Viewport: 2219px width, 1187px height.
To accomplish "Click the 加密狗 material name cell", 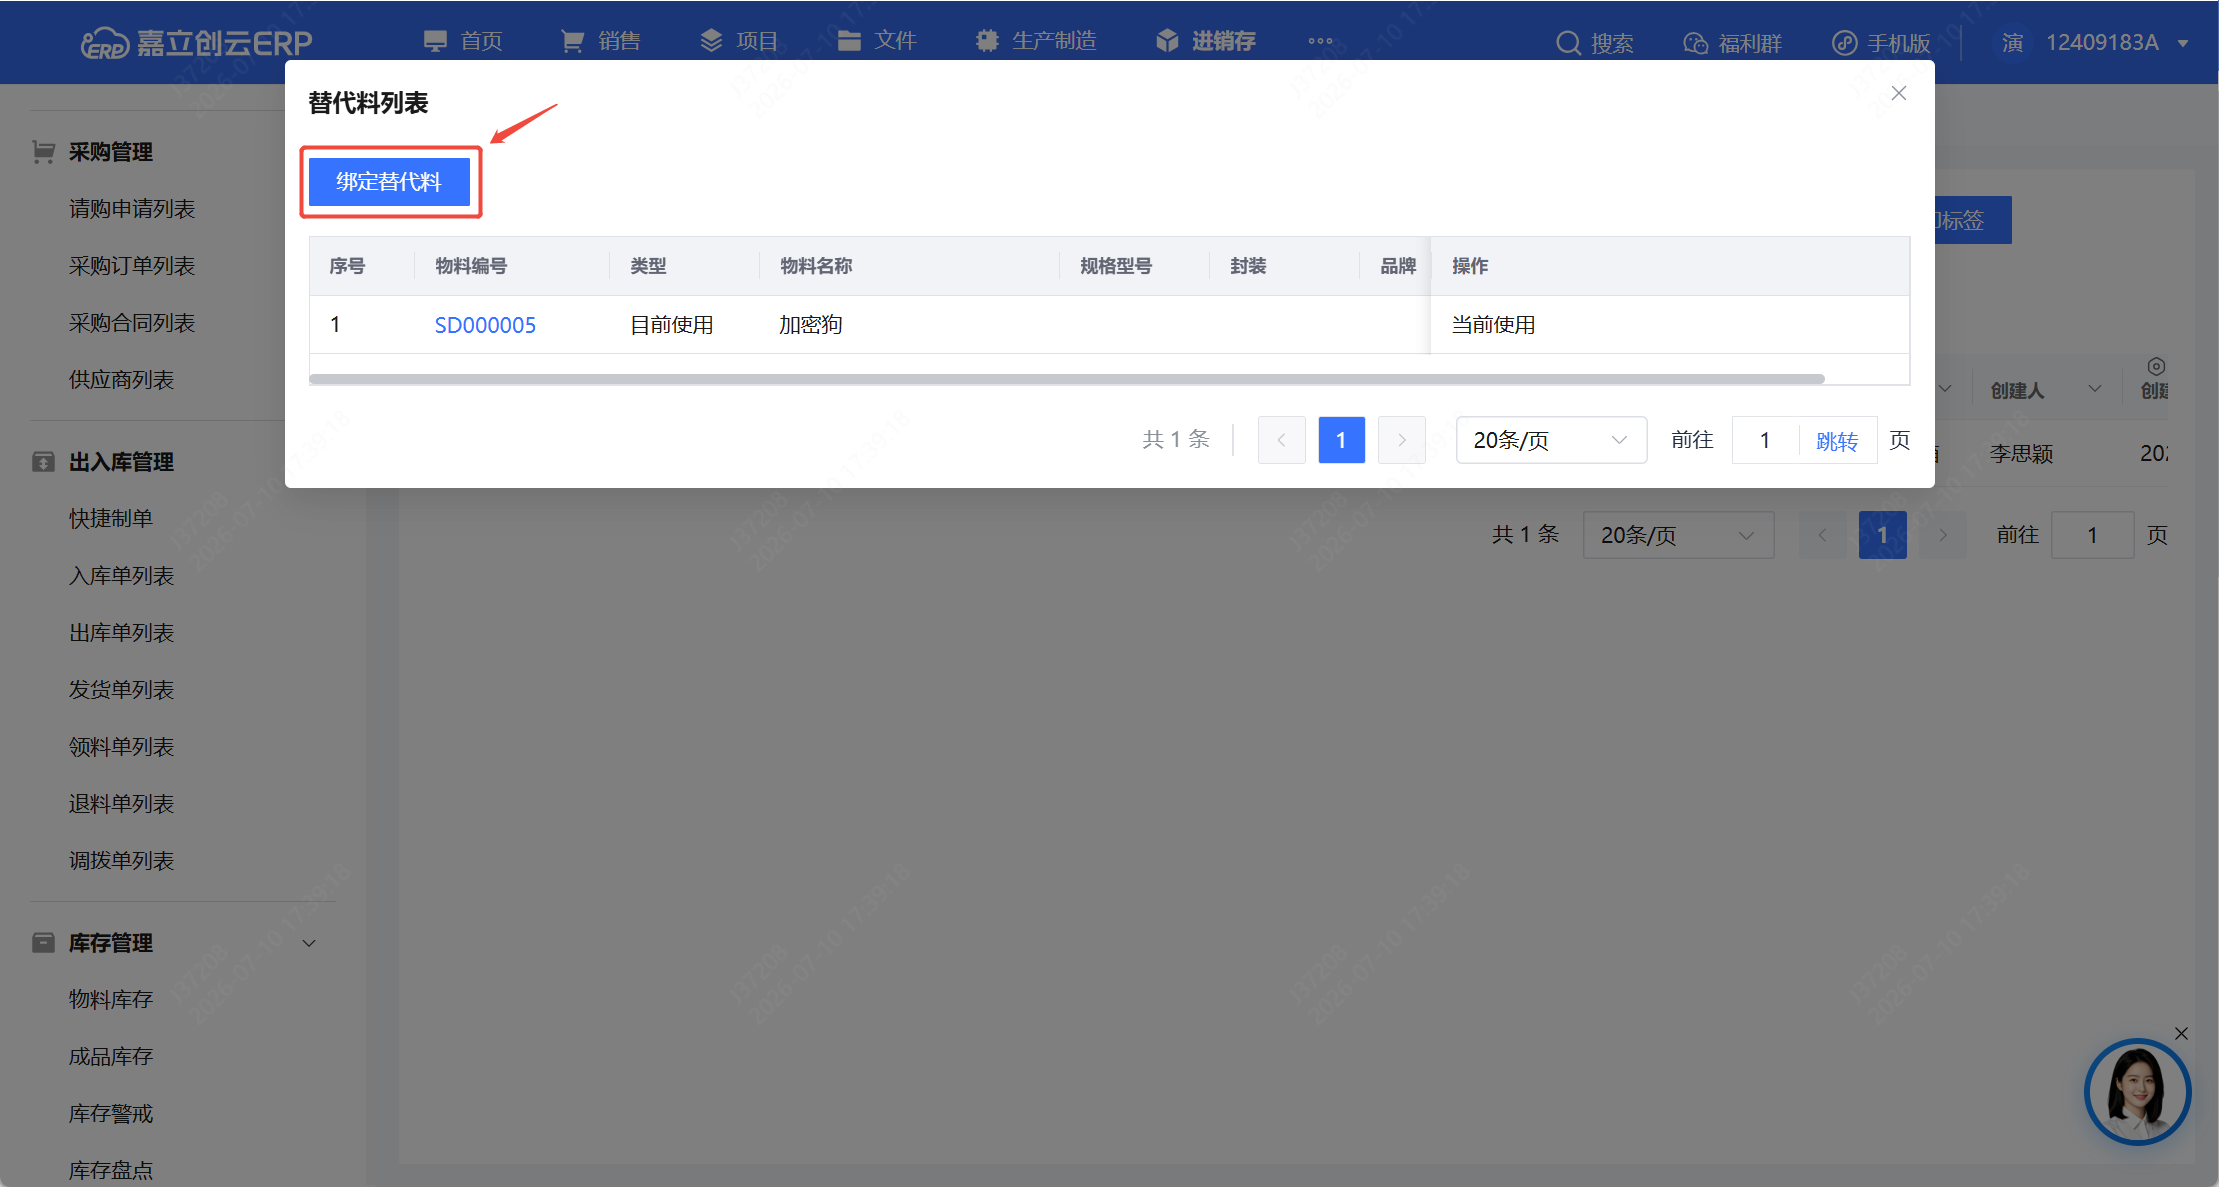I will [811, 325].
